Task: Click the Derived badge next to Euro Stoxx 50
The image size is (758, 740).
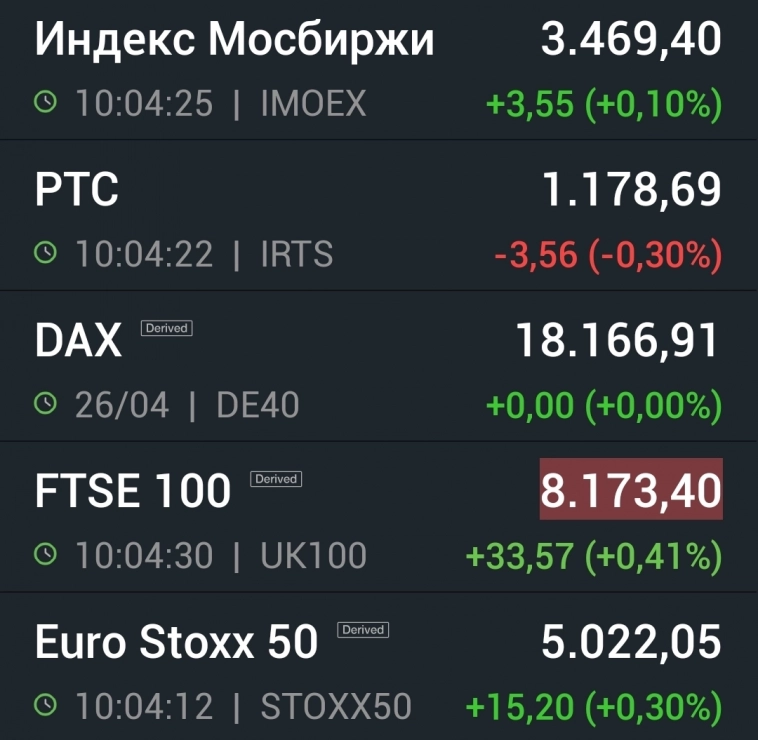Action: tap(363, 630)
